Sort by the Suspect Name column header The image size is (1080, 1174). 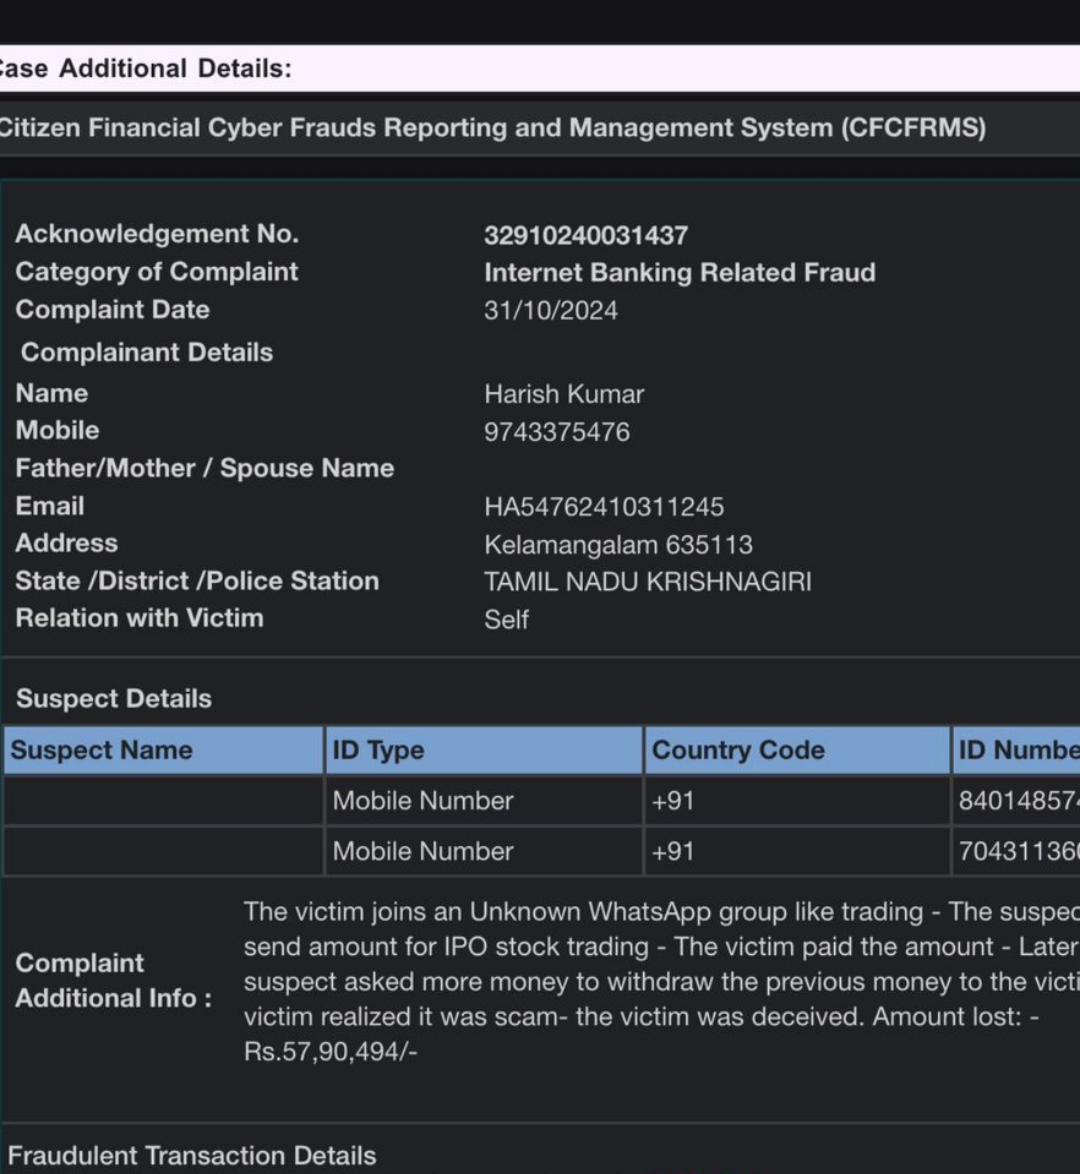pyautogui.click(x=101, y=751)
